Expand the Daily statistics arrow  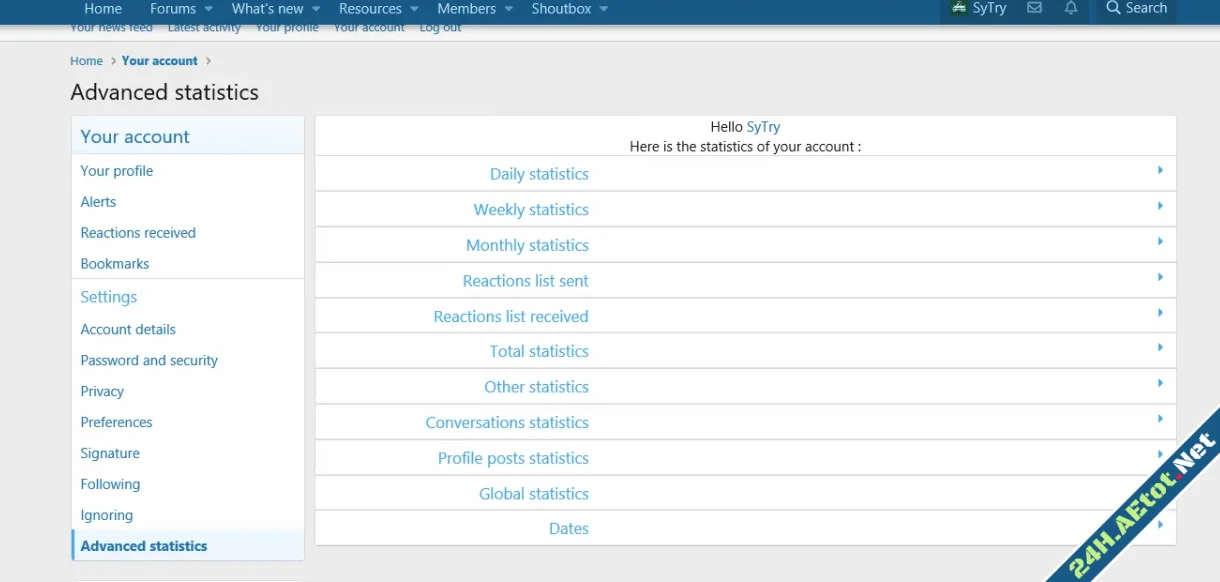point(1160,171)
